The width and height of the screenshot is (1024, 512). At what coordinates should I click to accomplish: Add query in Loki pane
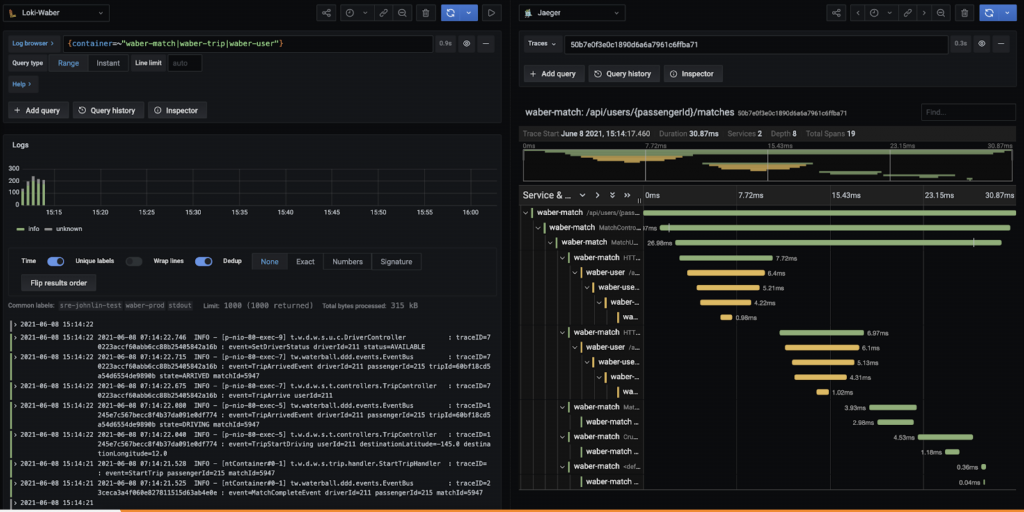click(x=39, y=110)
